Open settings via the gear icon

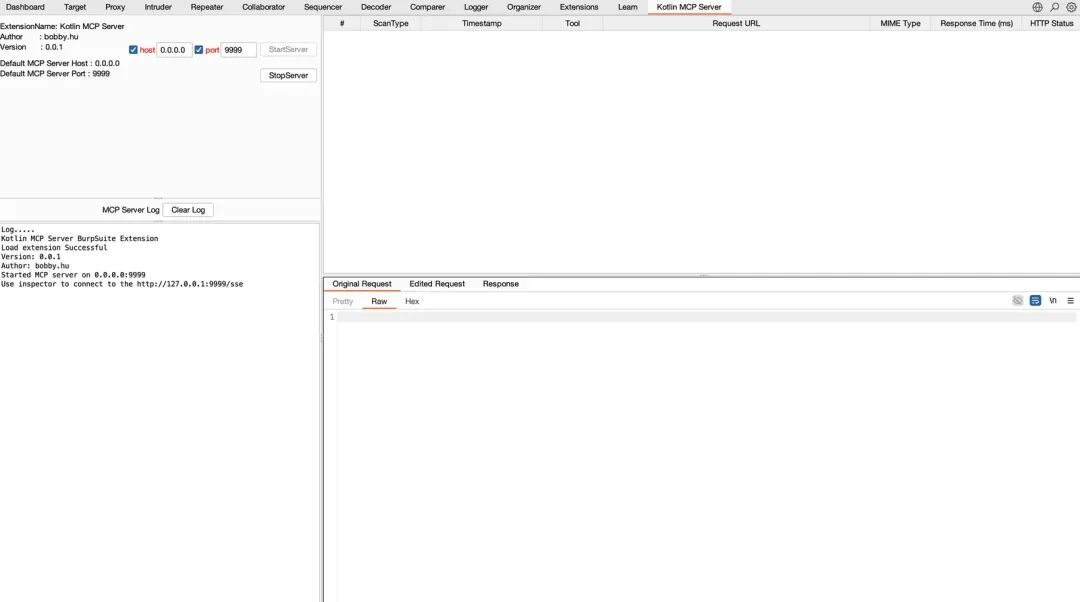(x=1070, y=7)
